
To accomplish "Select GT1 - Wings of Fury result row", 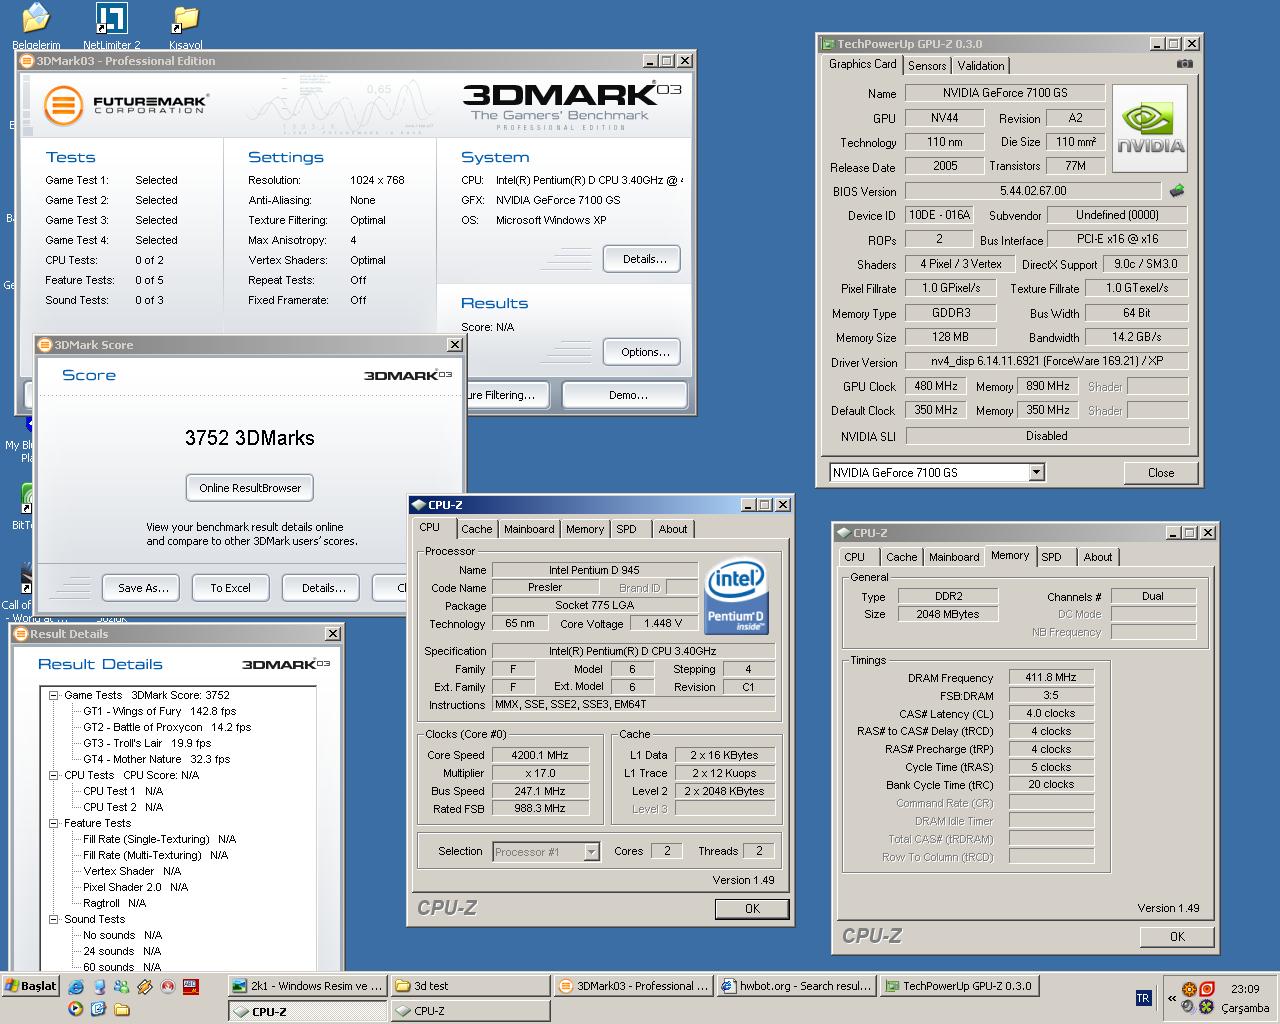I will click(159, 711).
